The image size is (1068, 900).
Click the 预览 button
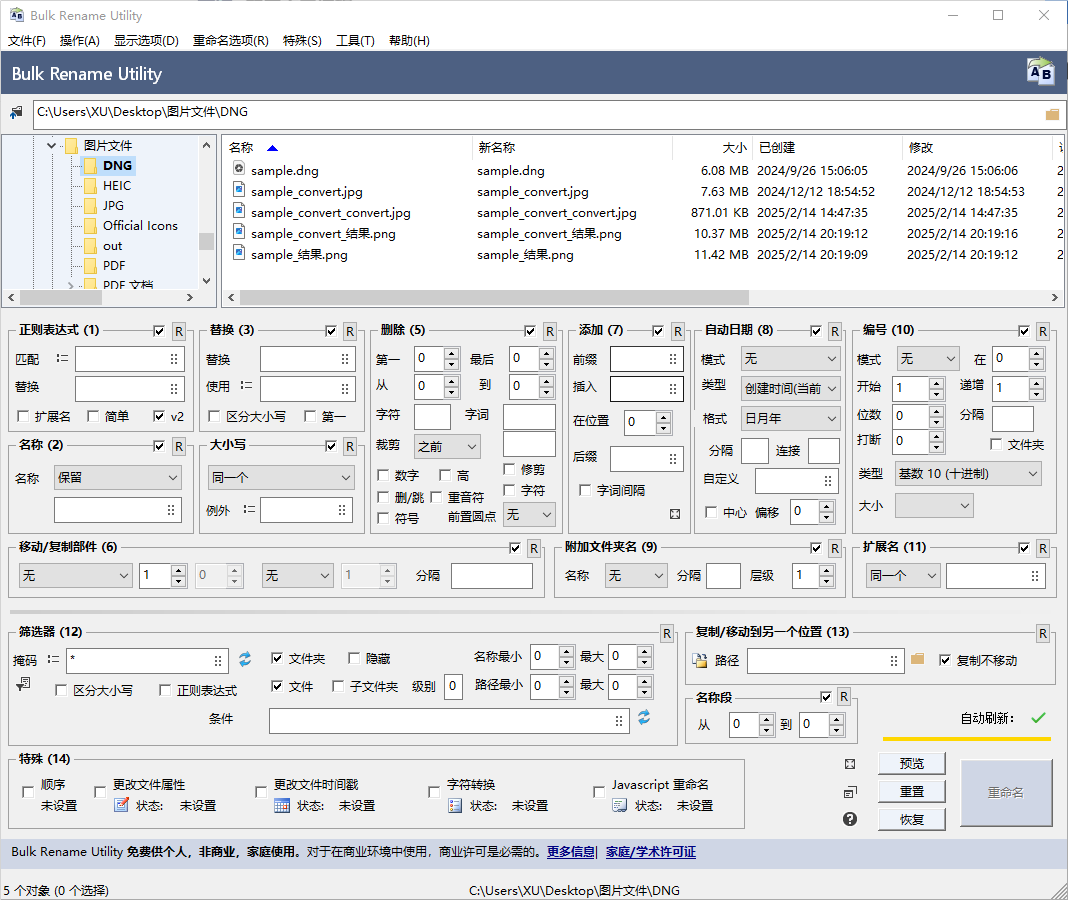tap(912, 763)
